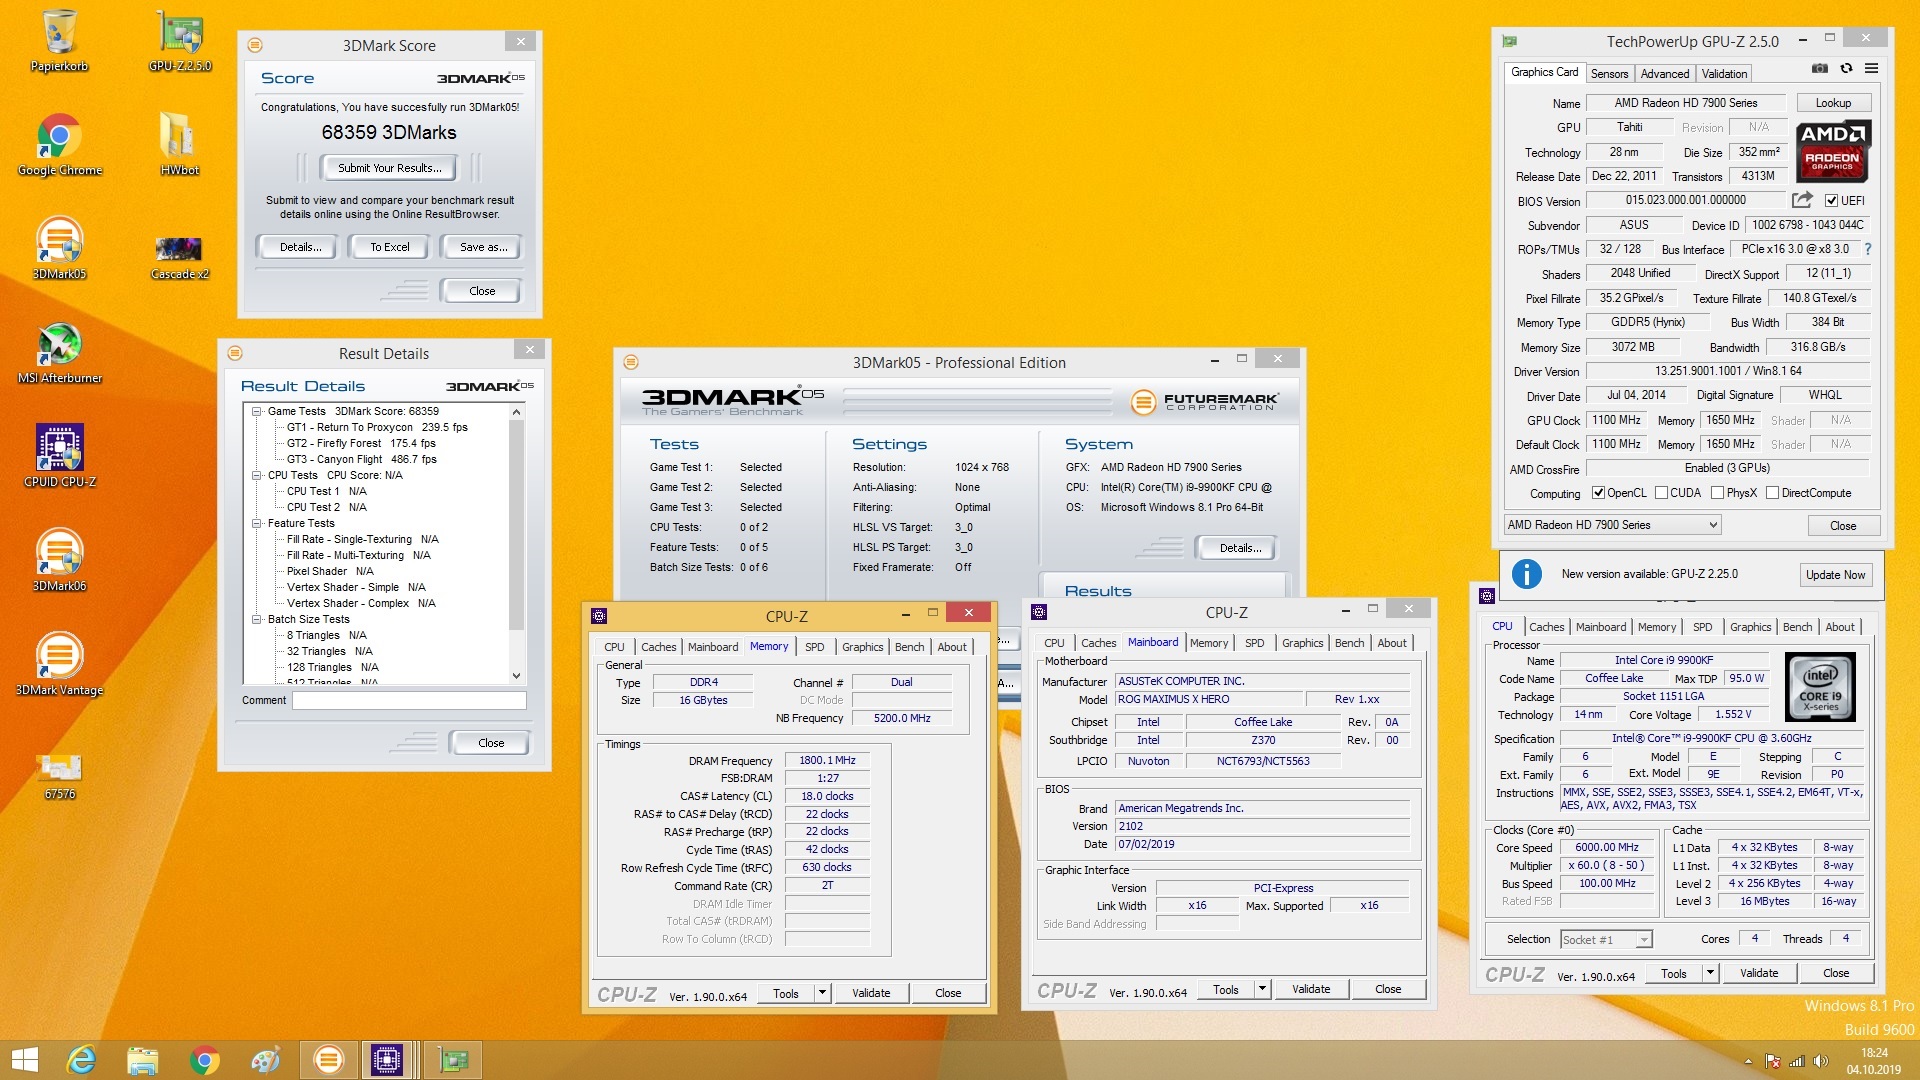
Task: Click the To Excel button in 3DMark Score
Action: 389,247
